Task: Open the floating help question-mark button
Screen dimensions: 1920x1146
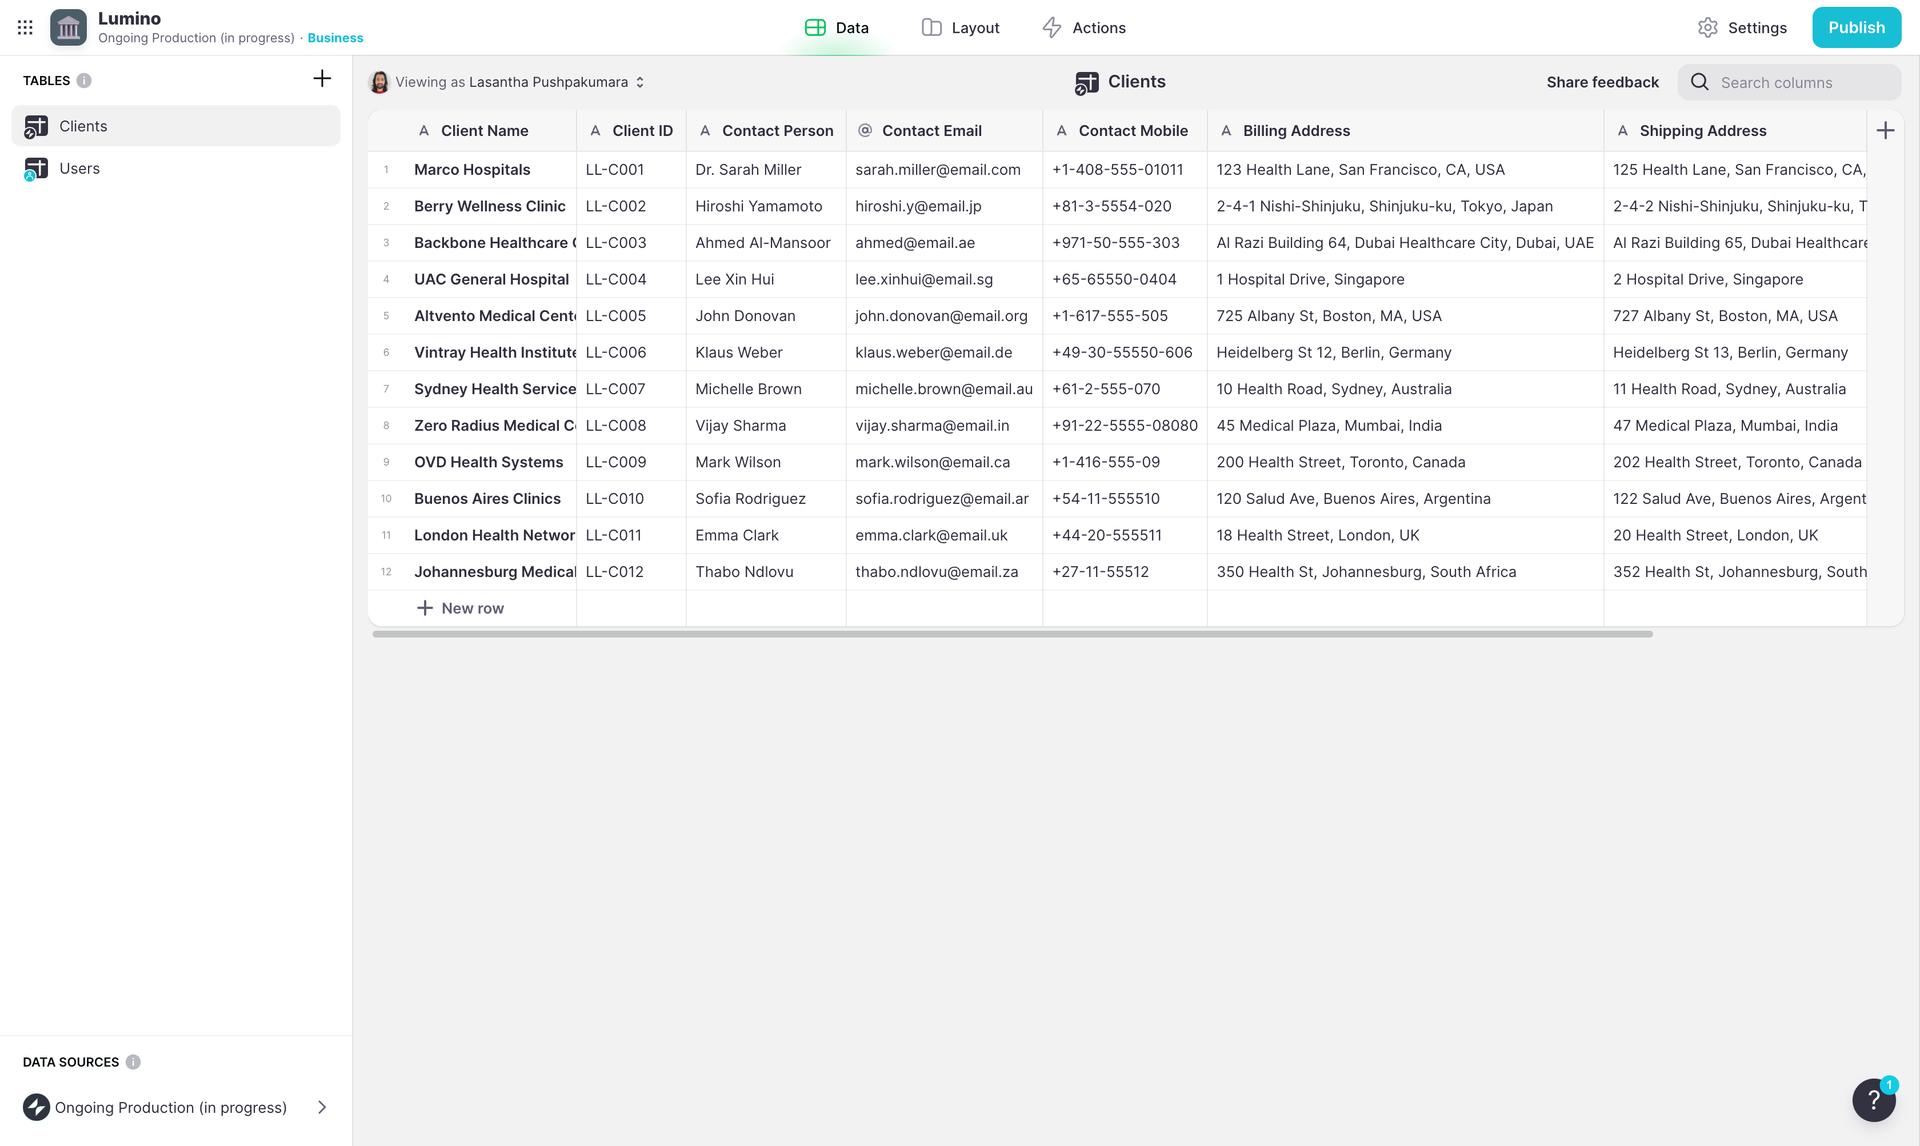Action: pyautogui.click(x=1874, y=1100)
